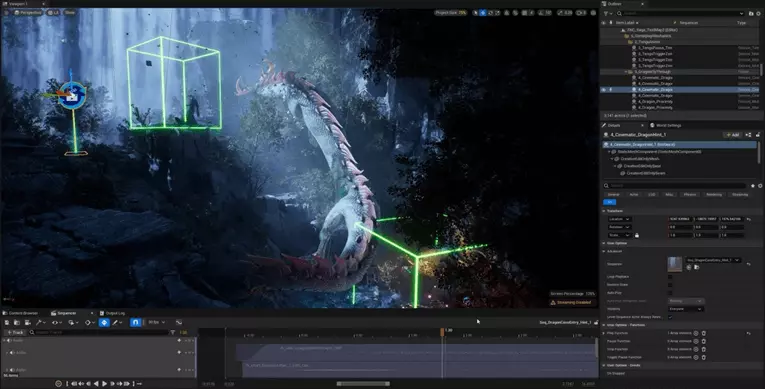Open the Outliner settings gear
The width and height of the screenshot is (765, 389).
click(x=759, y=14)
